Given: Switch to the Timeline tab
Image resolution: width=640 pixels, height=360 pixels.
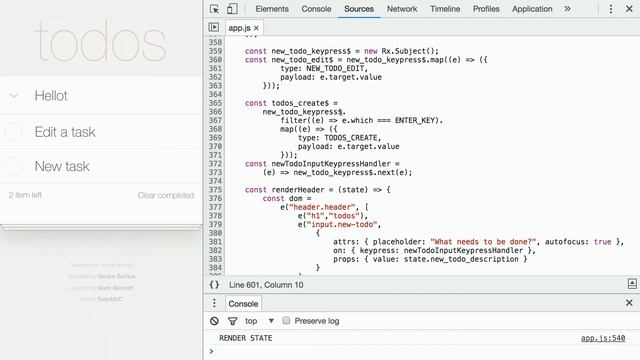Looking at the screenshot, I should point(445,9).
